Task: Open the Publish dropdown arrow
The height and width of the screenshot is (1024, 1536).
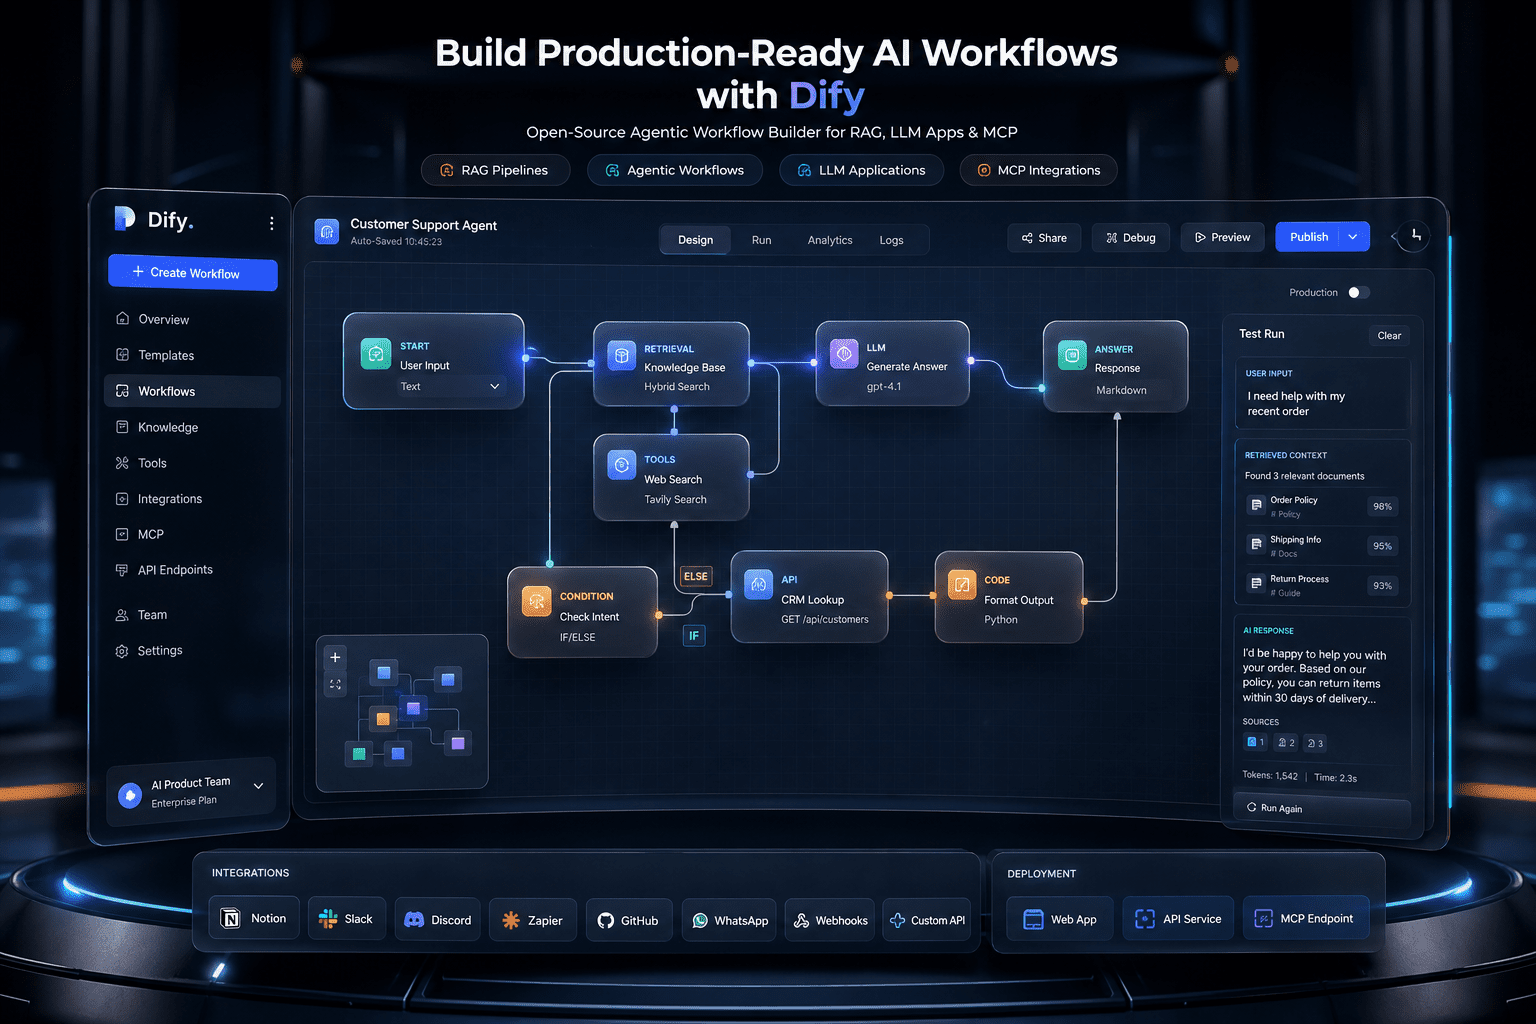Action: pyautogui.click(x=1353, y=237)
